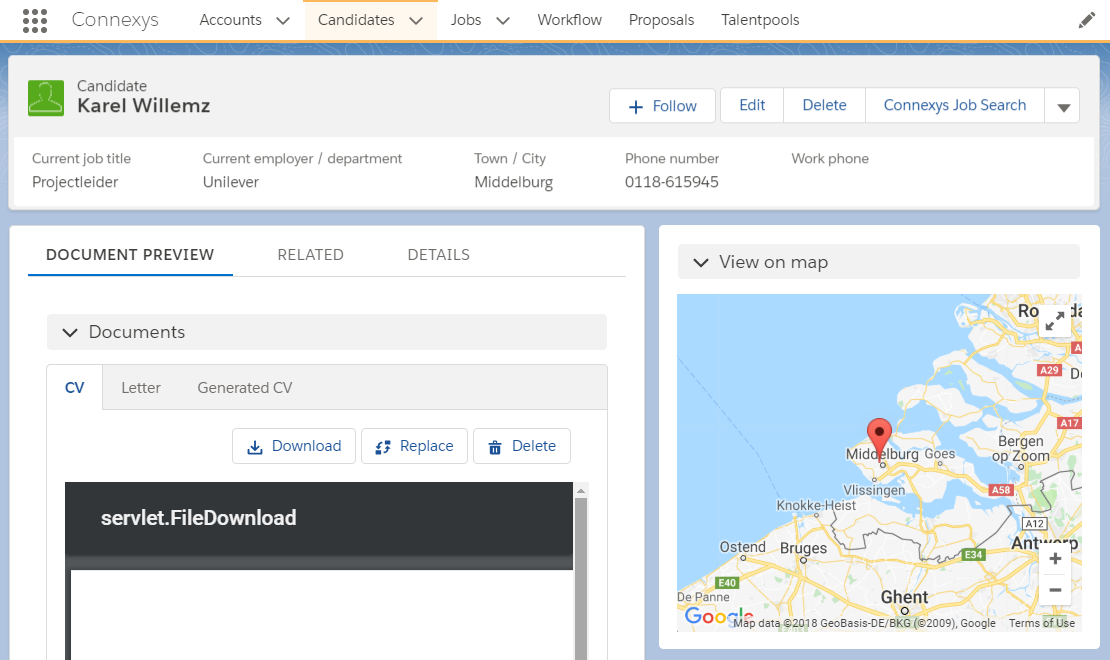The image size is (1110, 660).
Task: Click Ghent label on the map
Action: coord(904,597)
